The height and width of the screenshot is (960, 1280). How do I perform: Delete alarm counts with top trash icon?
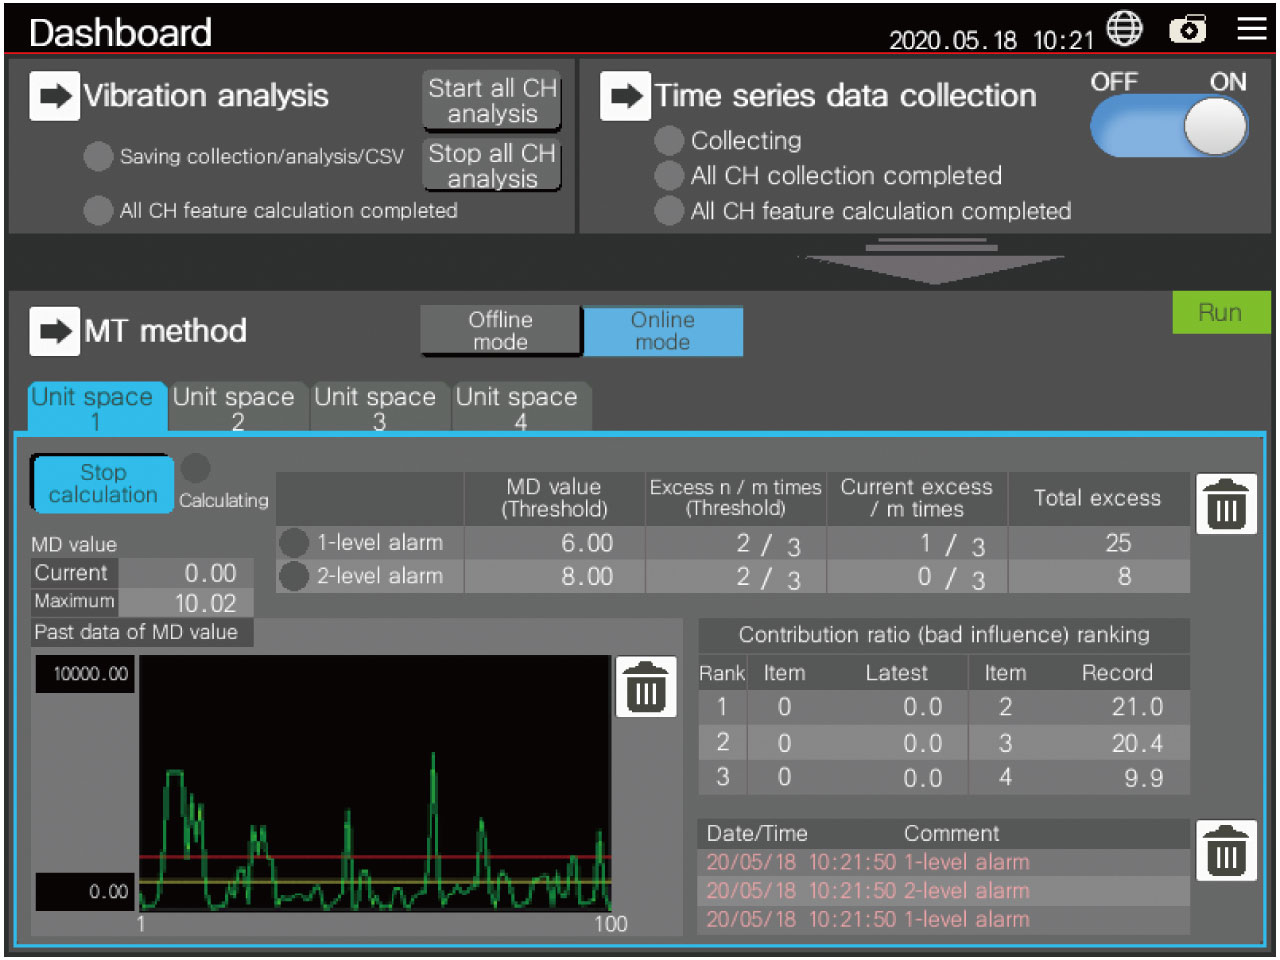(x=1226, y=503)
